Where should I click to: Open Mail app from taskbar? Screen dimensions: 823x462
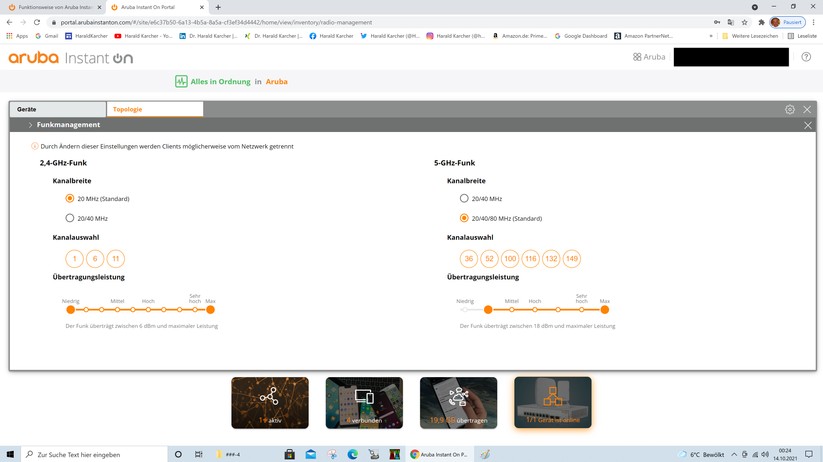point(311,454)
